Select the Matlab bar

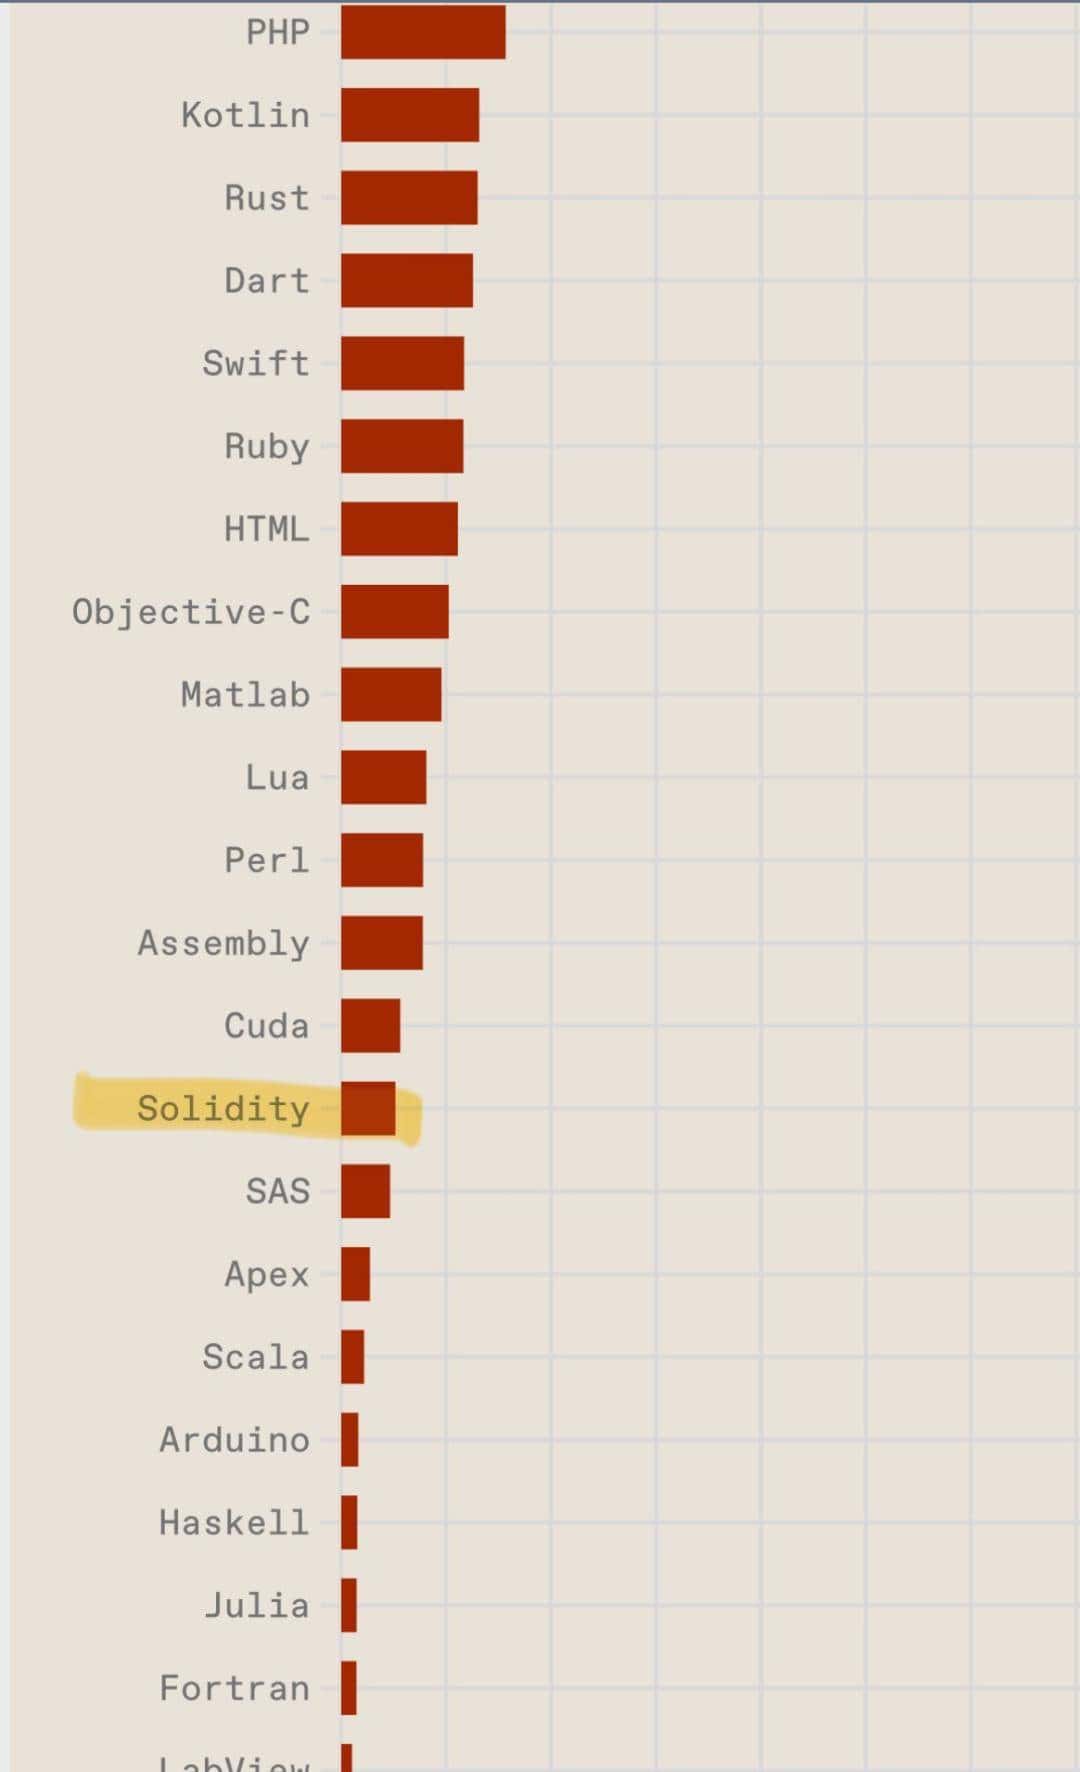tap(391, 694)
